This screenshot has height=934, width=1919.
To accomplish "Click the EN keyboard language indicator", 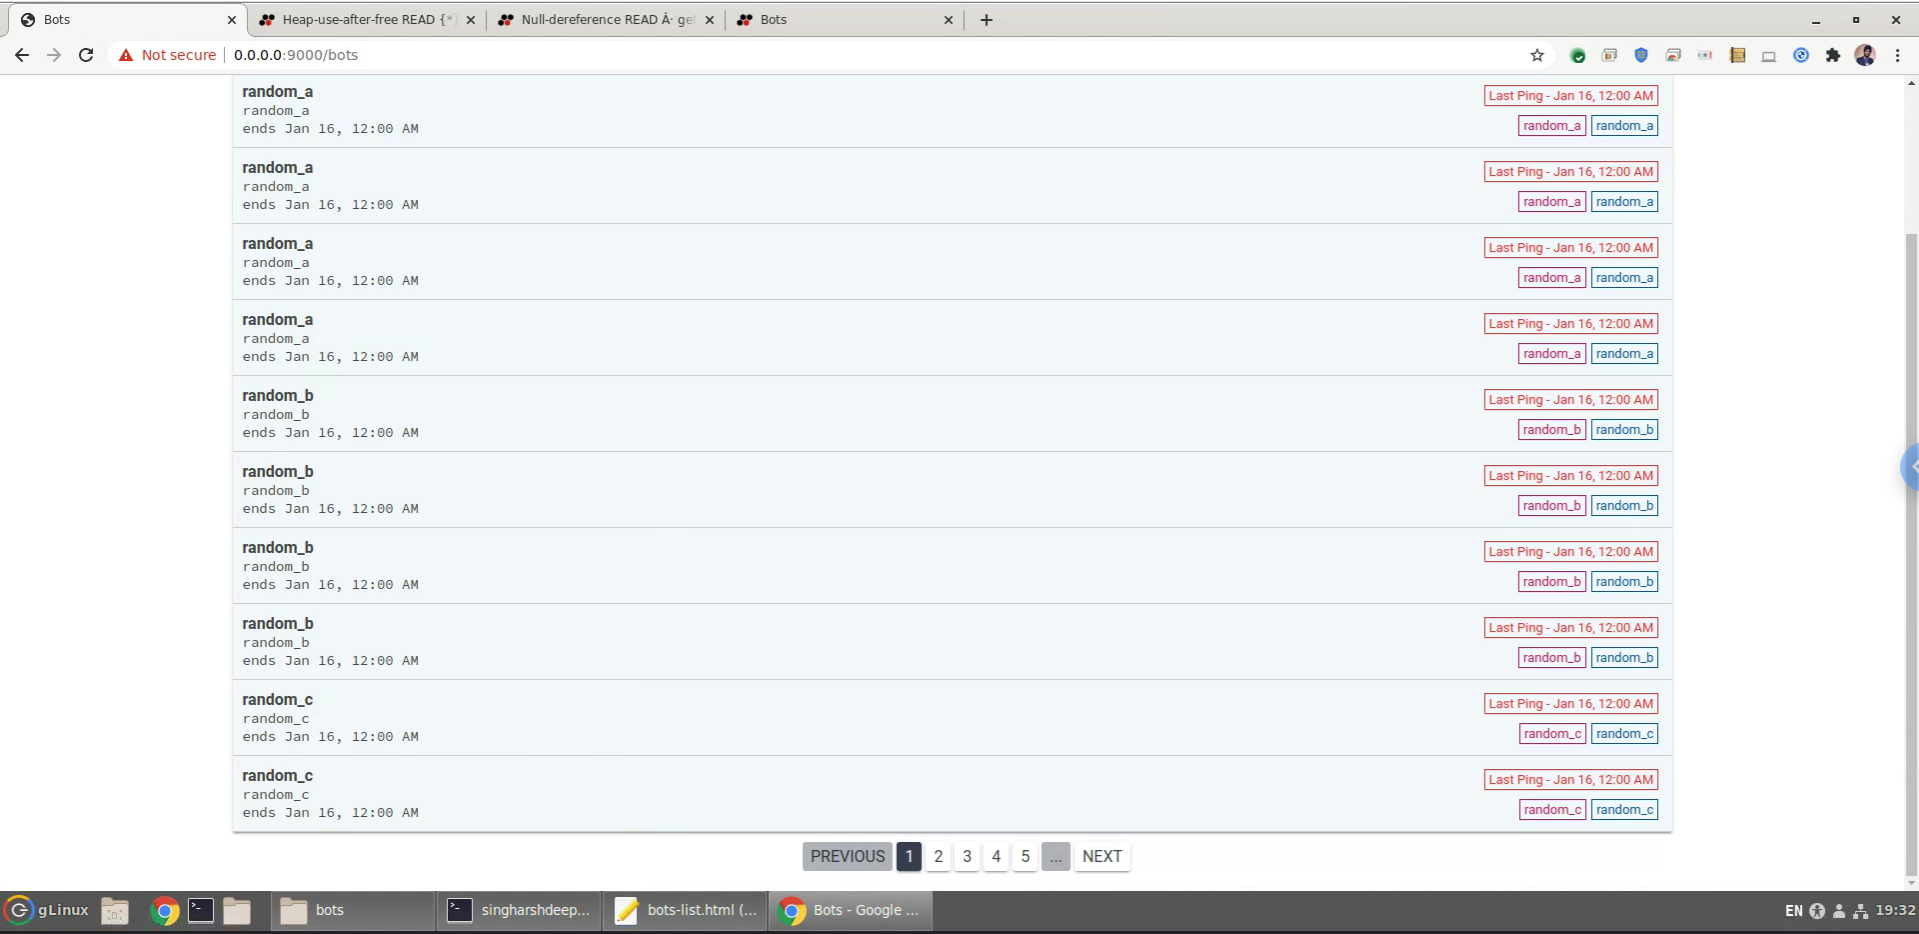I will 1793,911.
